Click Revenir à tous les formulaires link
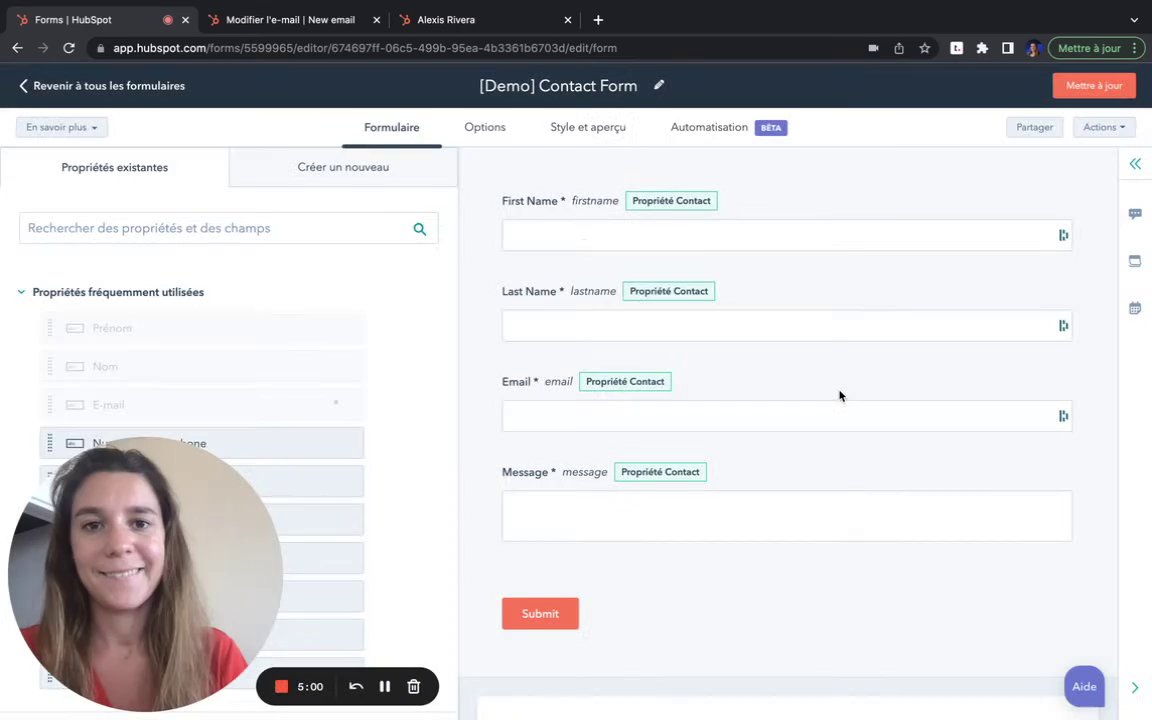 pyautogui.click(x=101, y=86)
